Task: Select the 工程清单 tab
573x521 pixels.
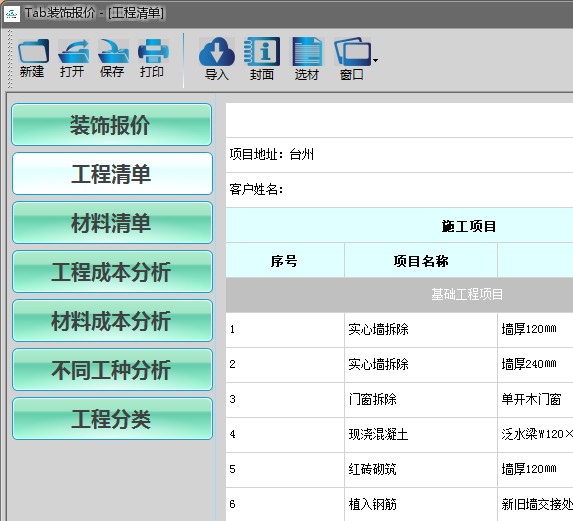Action: (112, 174)
